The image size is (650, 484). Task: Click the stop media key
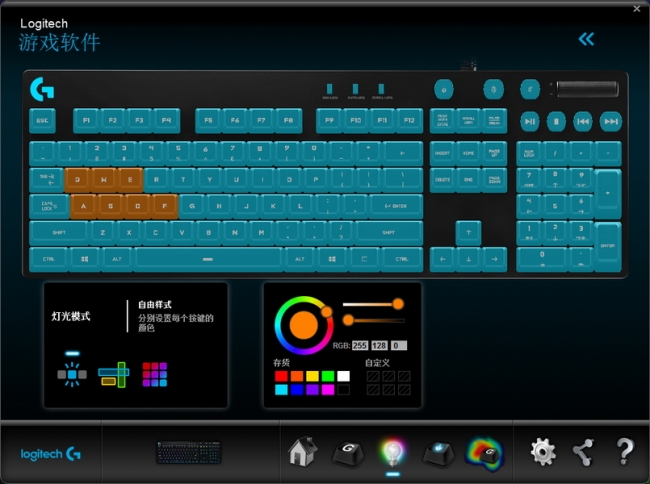click(x=556, y=121)
